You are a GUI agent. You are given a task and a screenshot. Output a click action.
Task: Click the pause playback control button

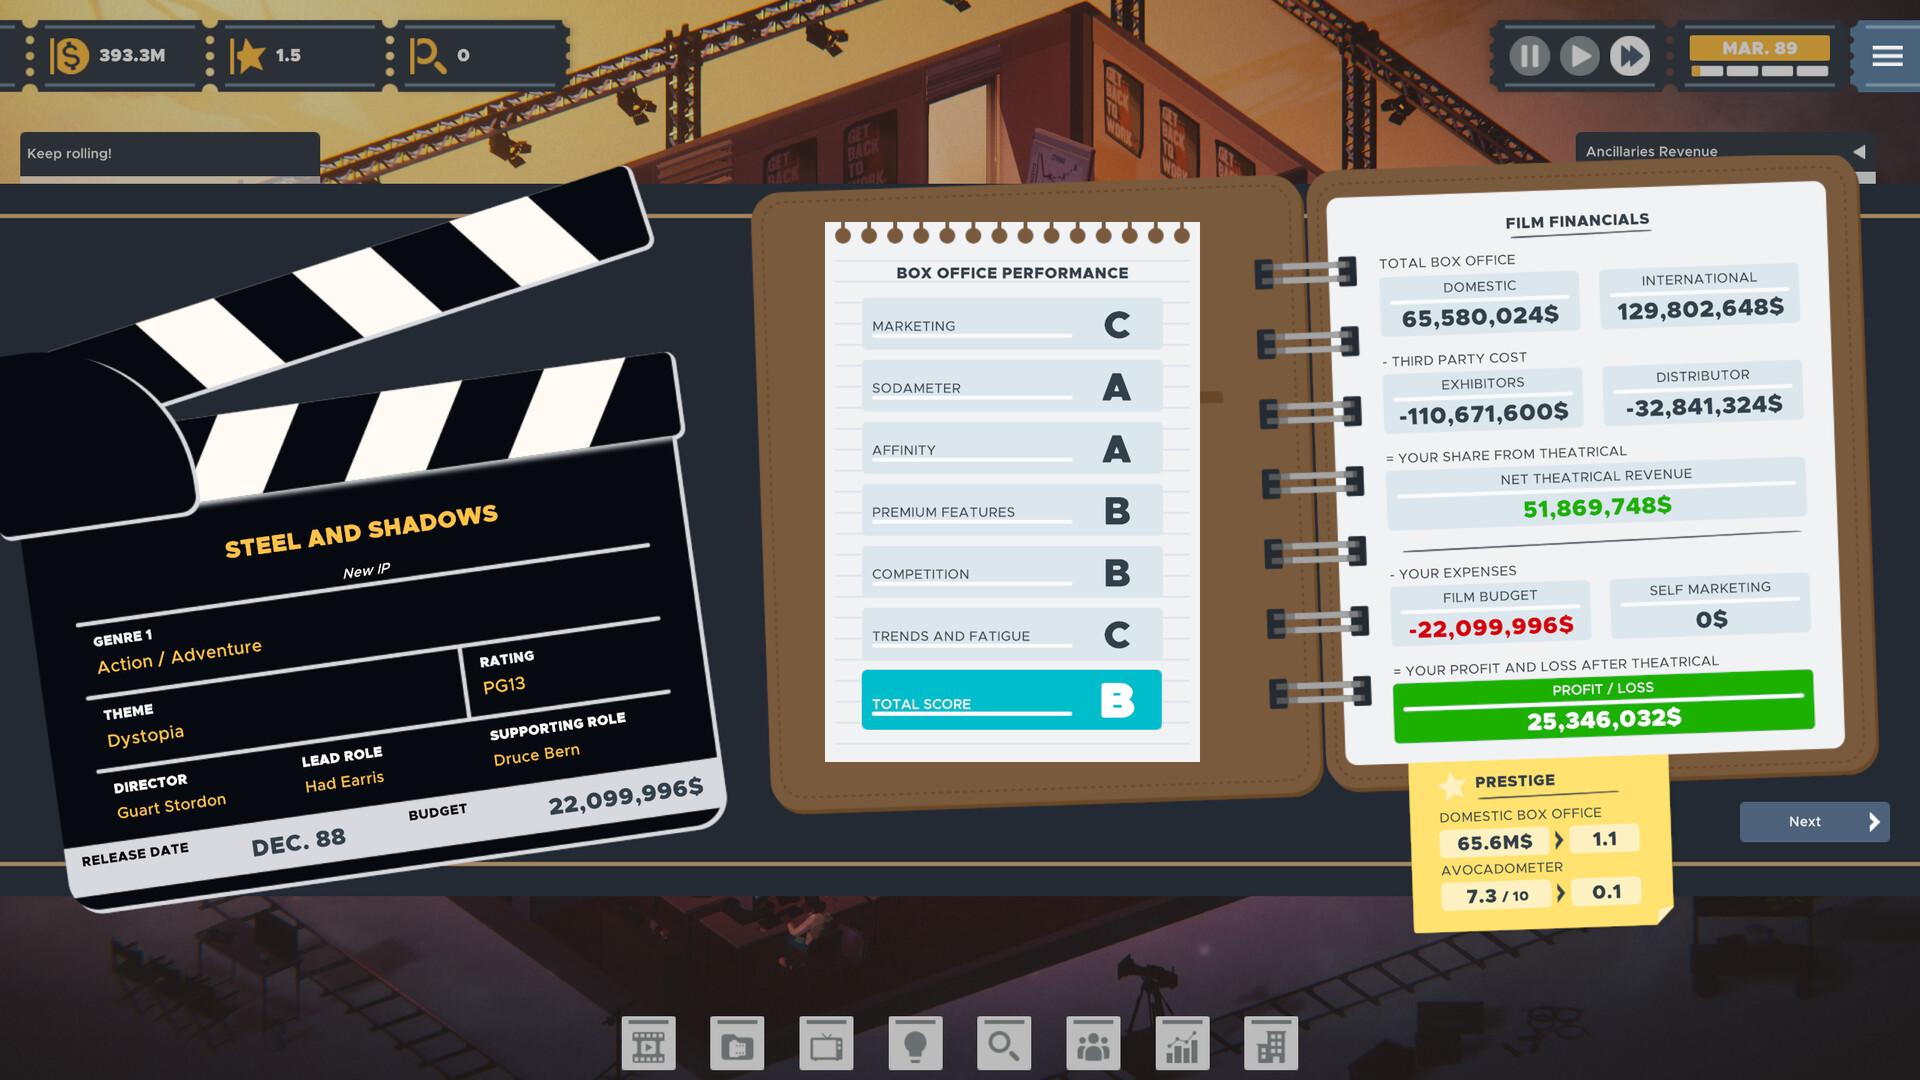(1532, 53)
